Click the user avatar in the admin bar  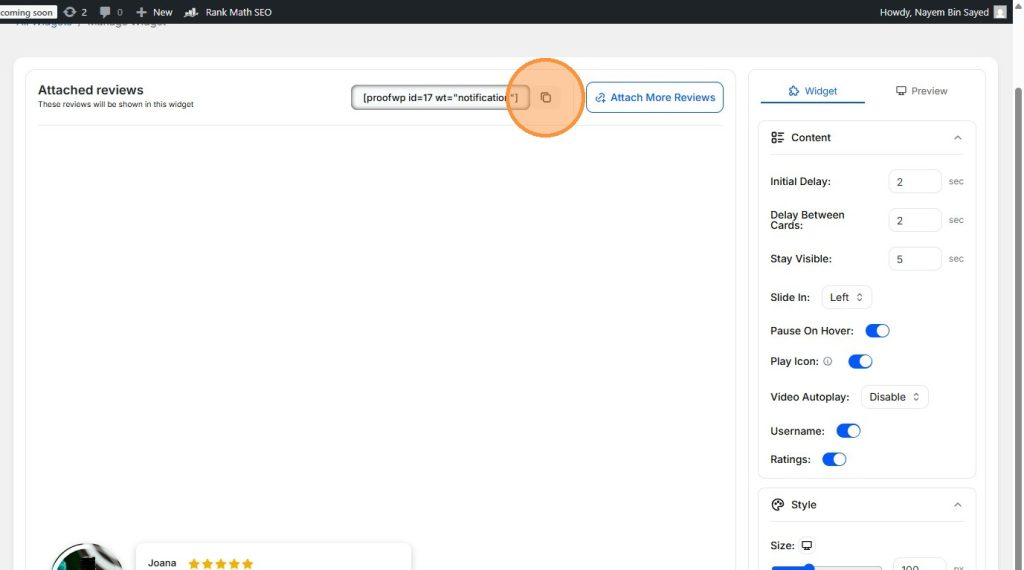click(1000, 12)
